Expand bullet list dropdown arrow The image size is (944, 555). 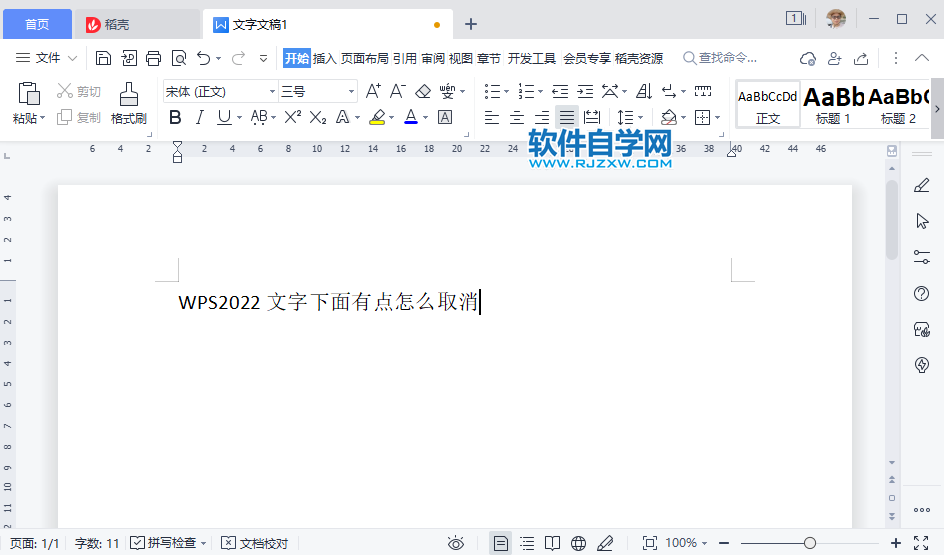tap(506, 92)
